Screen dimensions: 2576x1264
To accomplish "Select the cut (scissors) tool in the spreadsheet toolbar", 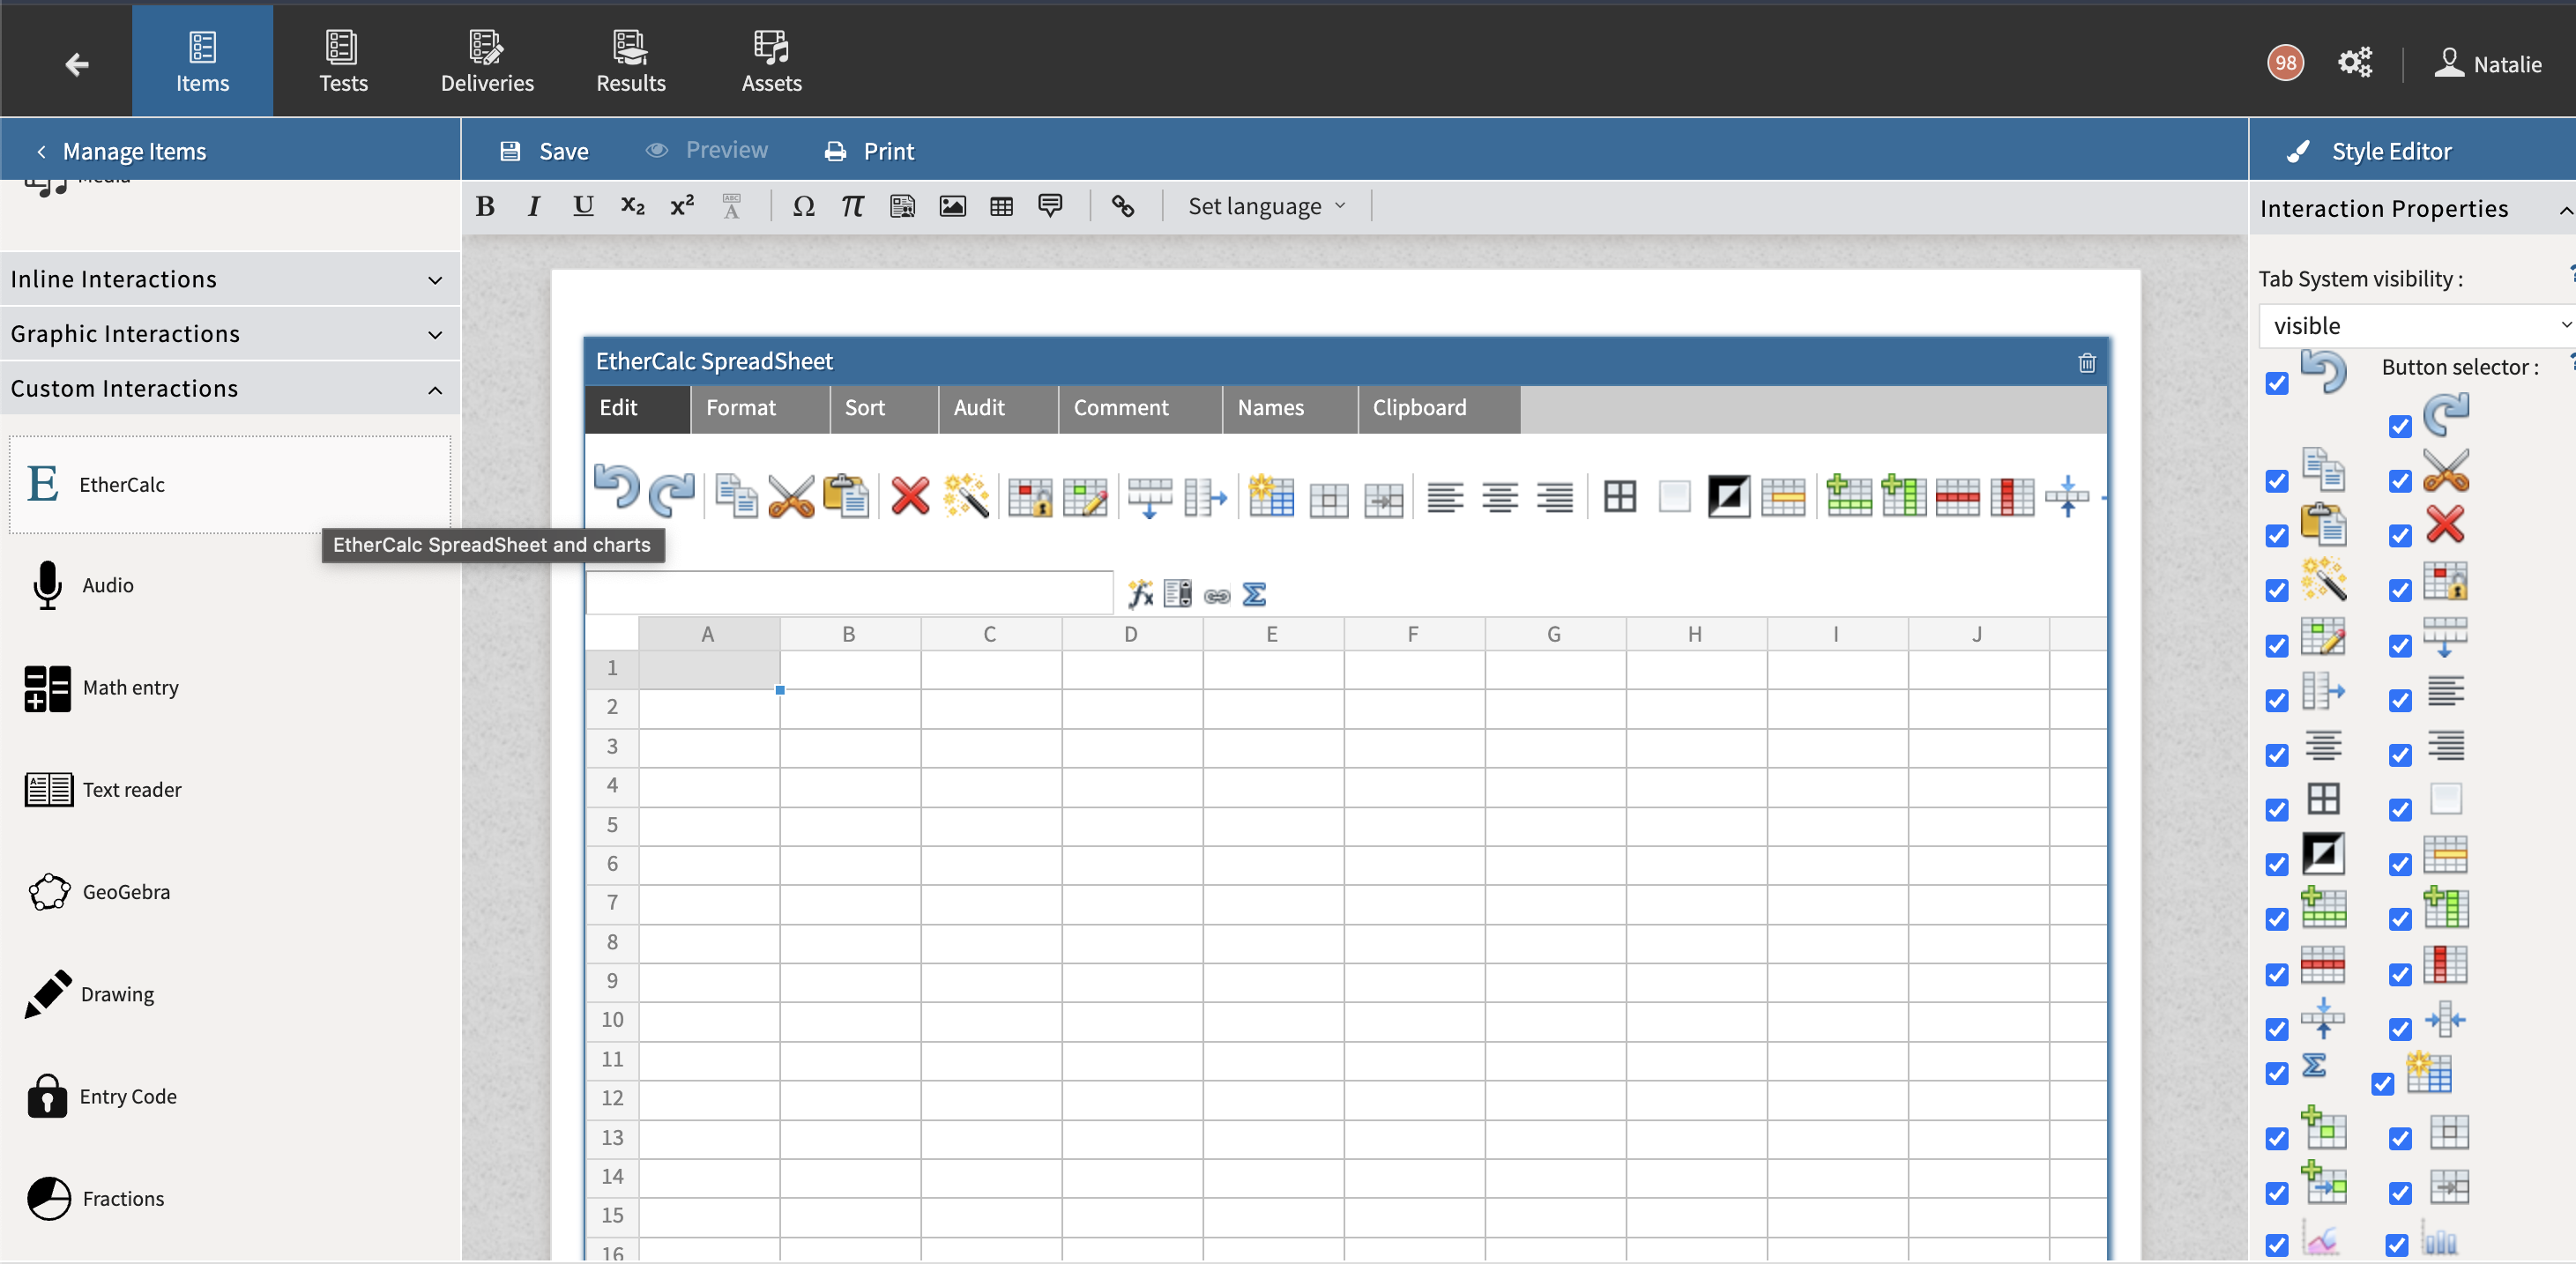I will click(790, 497).
